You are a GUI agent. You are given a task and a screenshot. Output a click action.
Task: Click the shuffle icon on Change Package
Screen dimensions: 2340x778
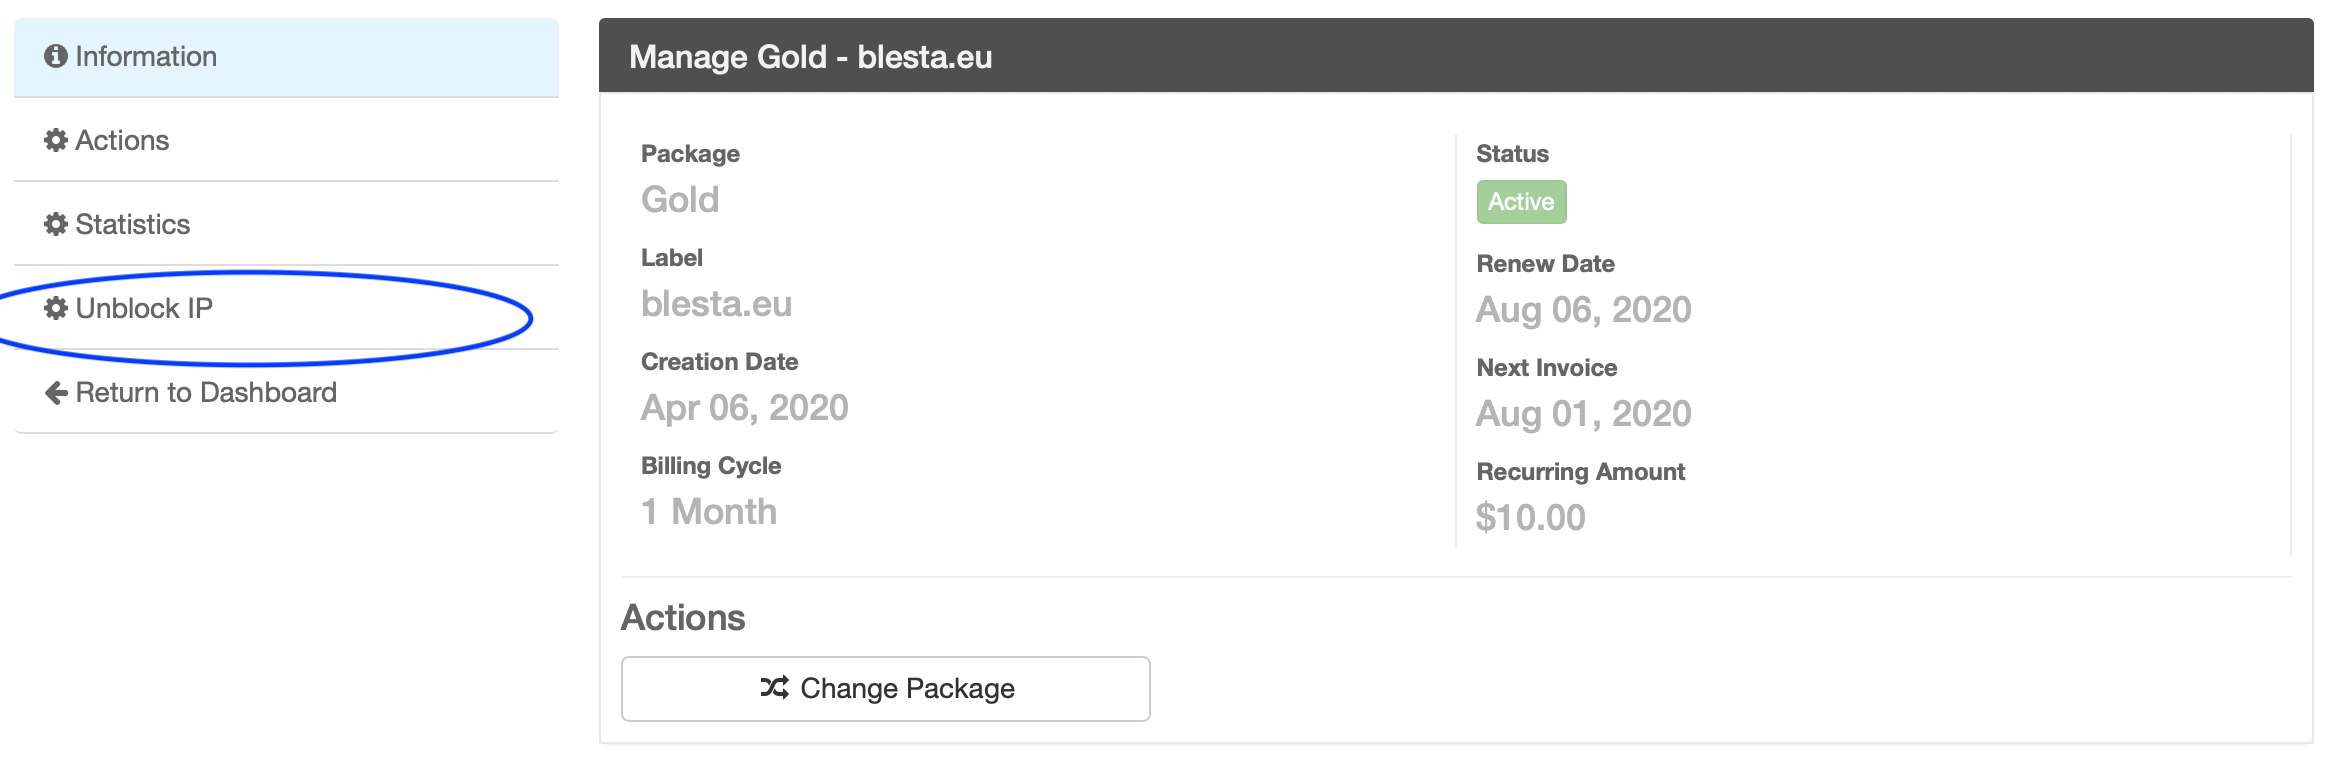(774, 688)
